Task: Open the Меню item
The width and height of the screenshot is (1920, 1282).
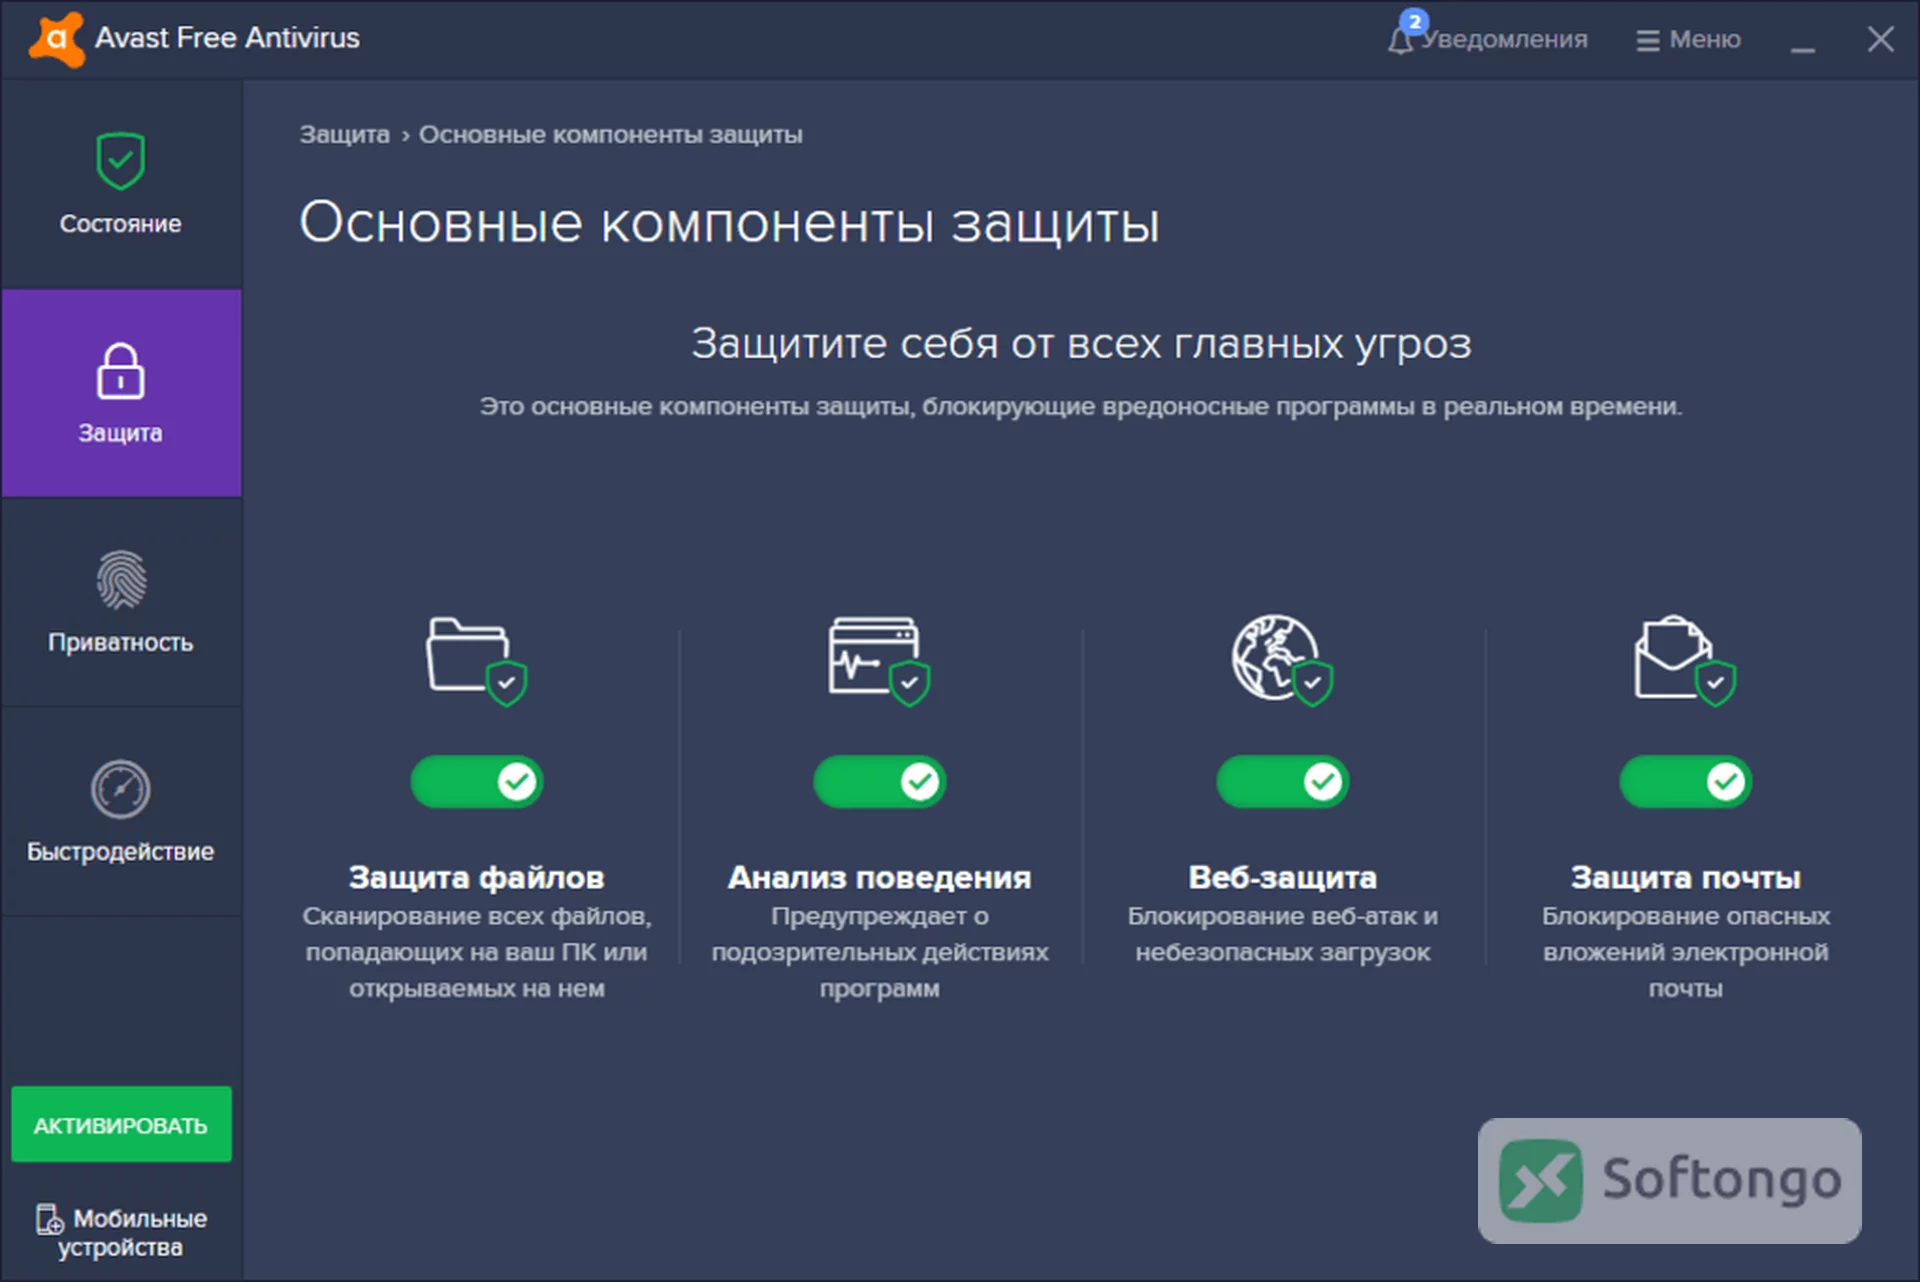Action: pyautogui.click(x=1688, y=40)
